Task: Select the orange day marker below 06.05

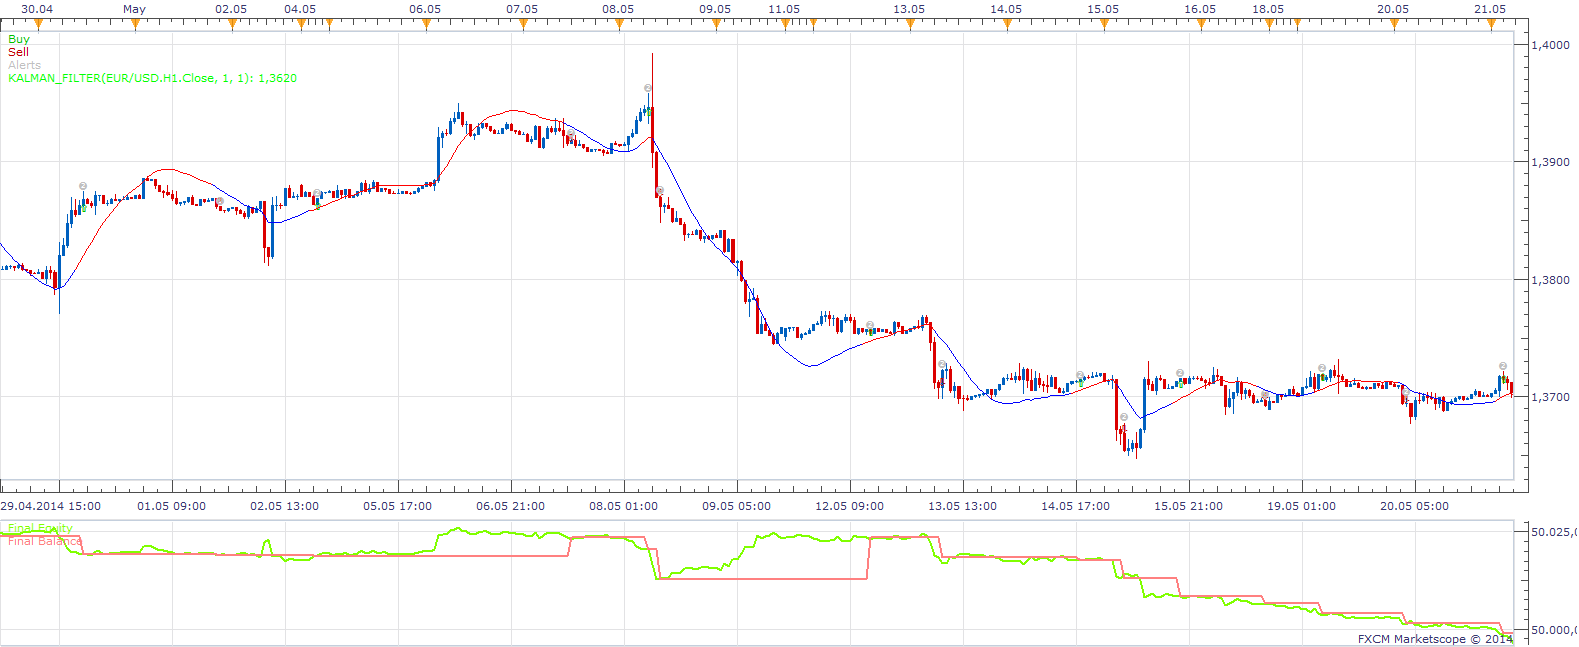Action: point(427,25)
